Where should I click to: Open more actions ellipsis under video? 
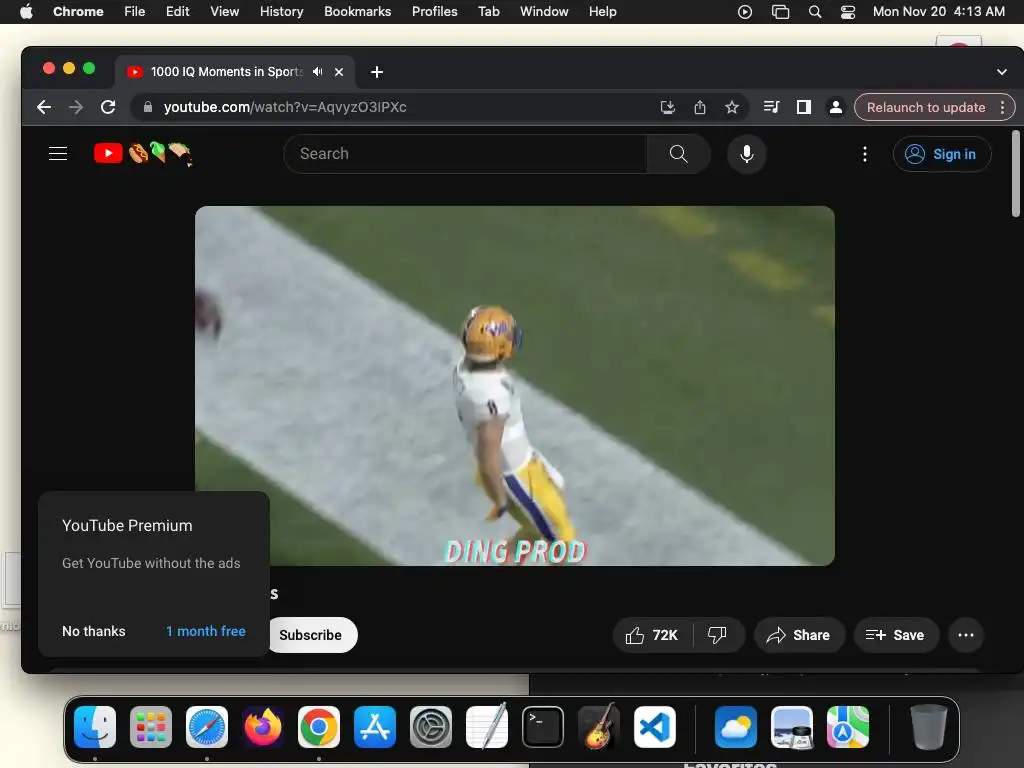pos(966,635)
